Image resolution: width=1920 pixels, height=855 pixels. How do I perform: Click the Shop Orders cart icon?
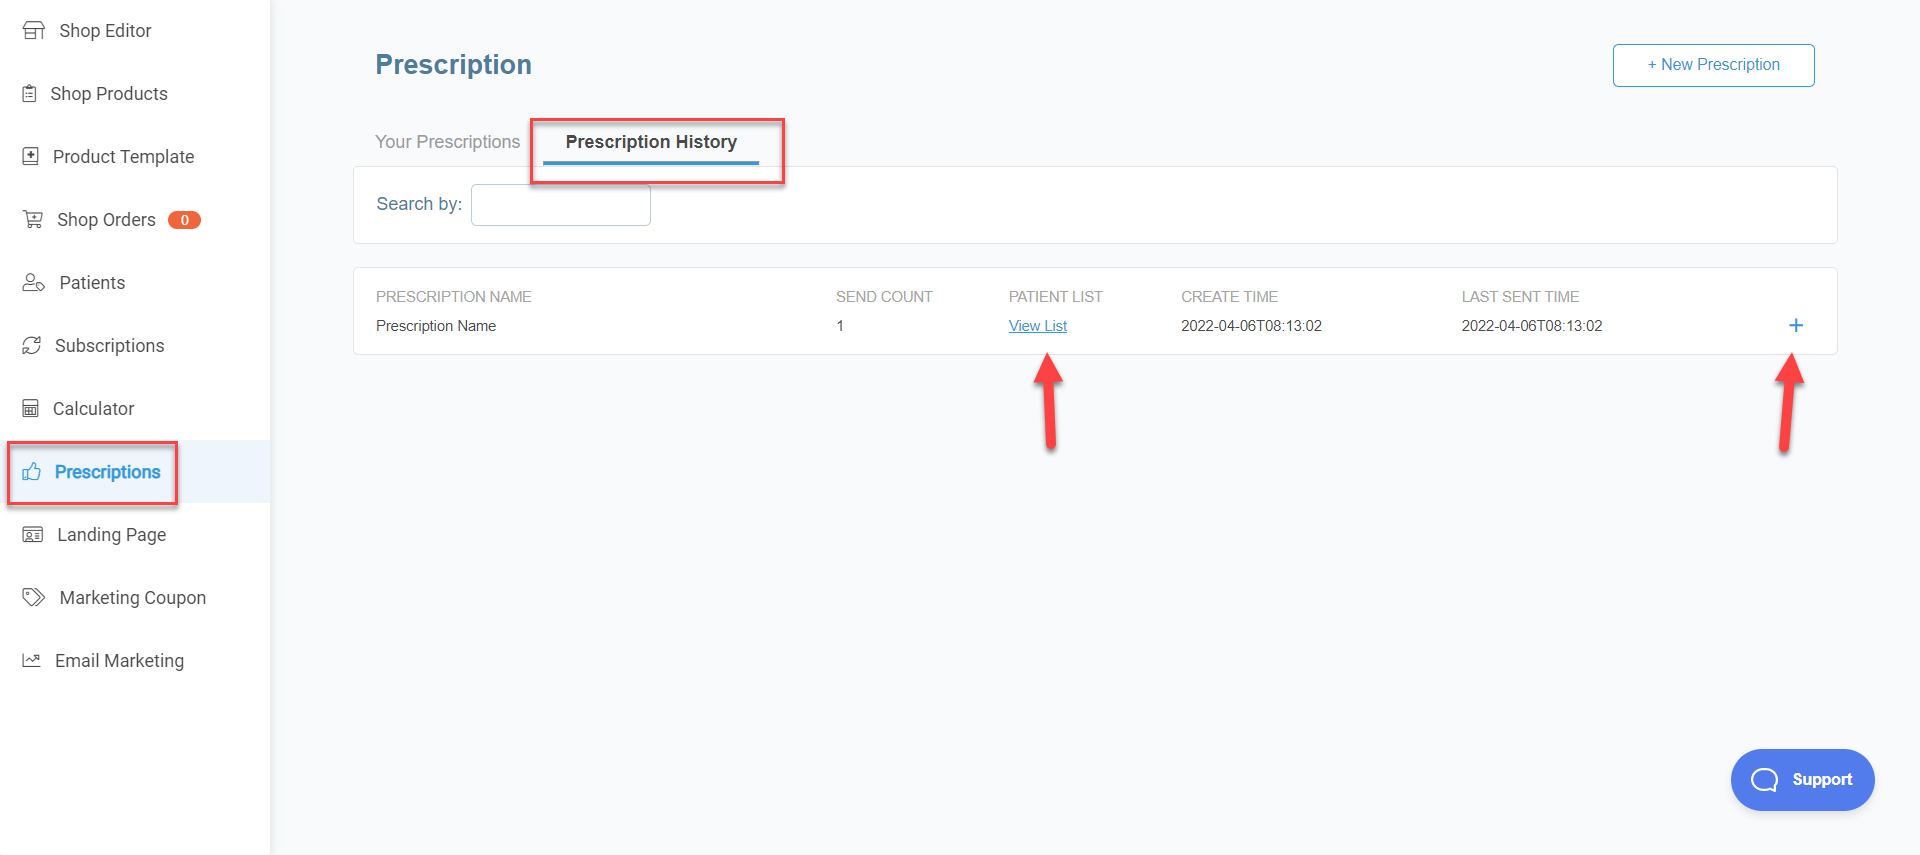[x=33, y=219]
